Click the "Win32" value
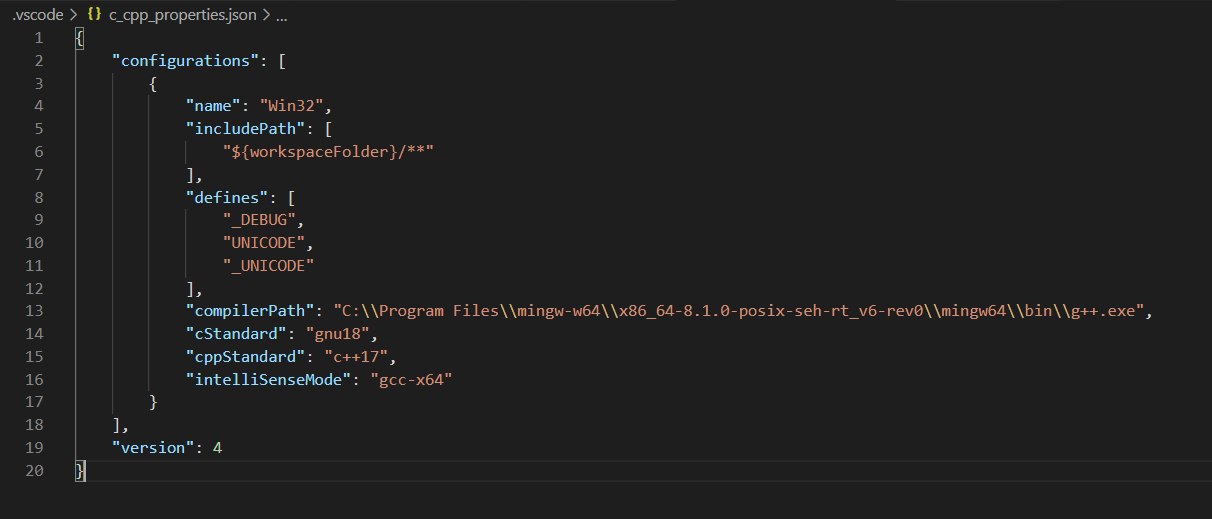The width and height of the screenshot is (1212, 519). click(x=291, y=104)
